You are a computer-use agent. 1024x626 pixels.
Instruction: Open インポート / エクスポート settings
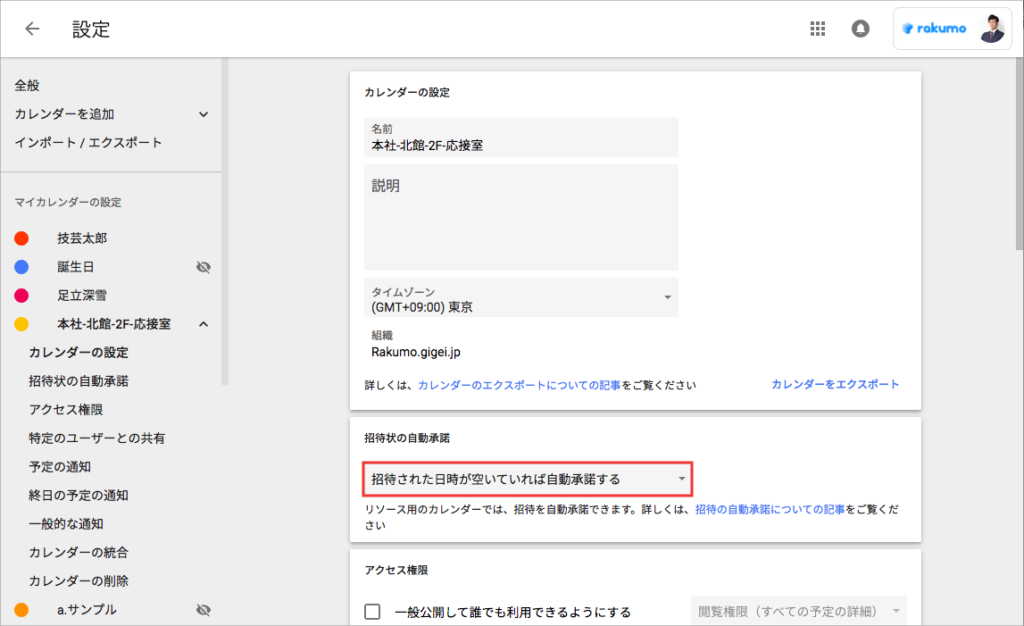click(x=88, y=142)
